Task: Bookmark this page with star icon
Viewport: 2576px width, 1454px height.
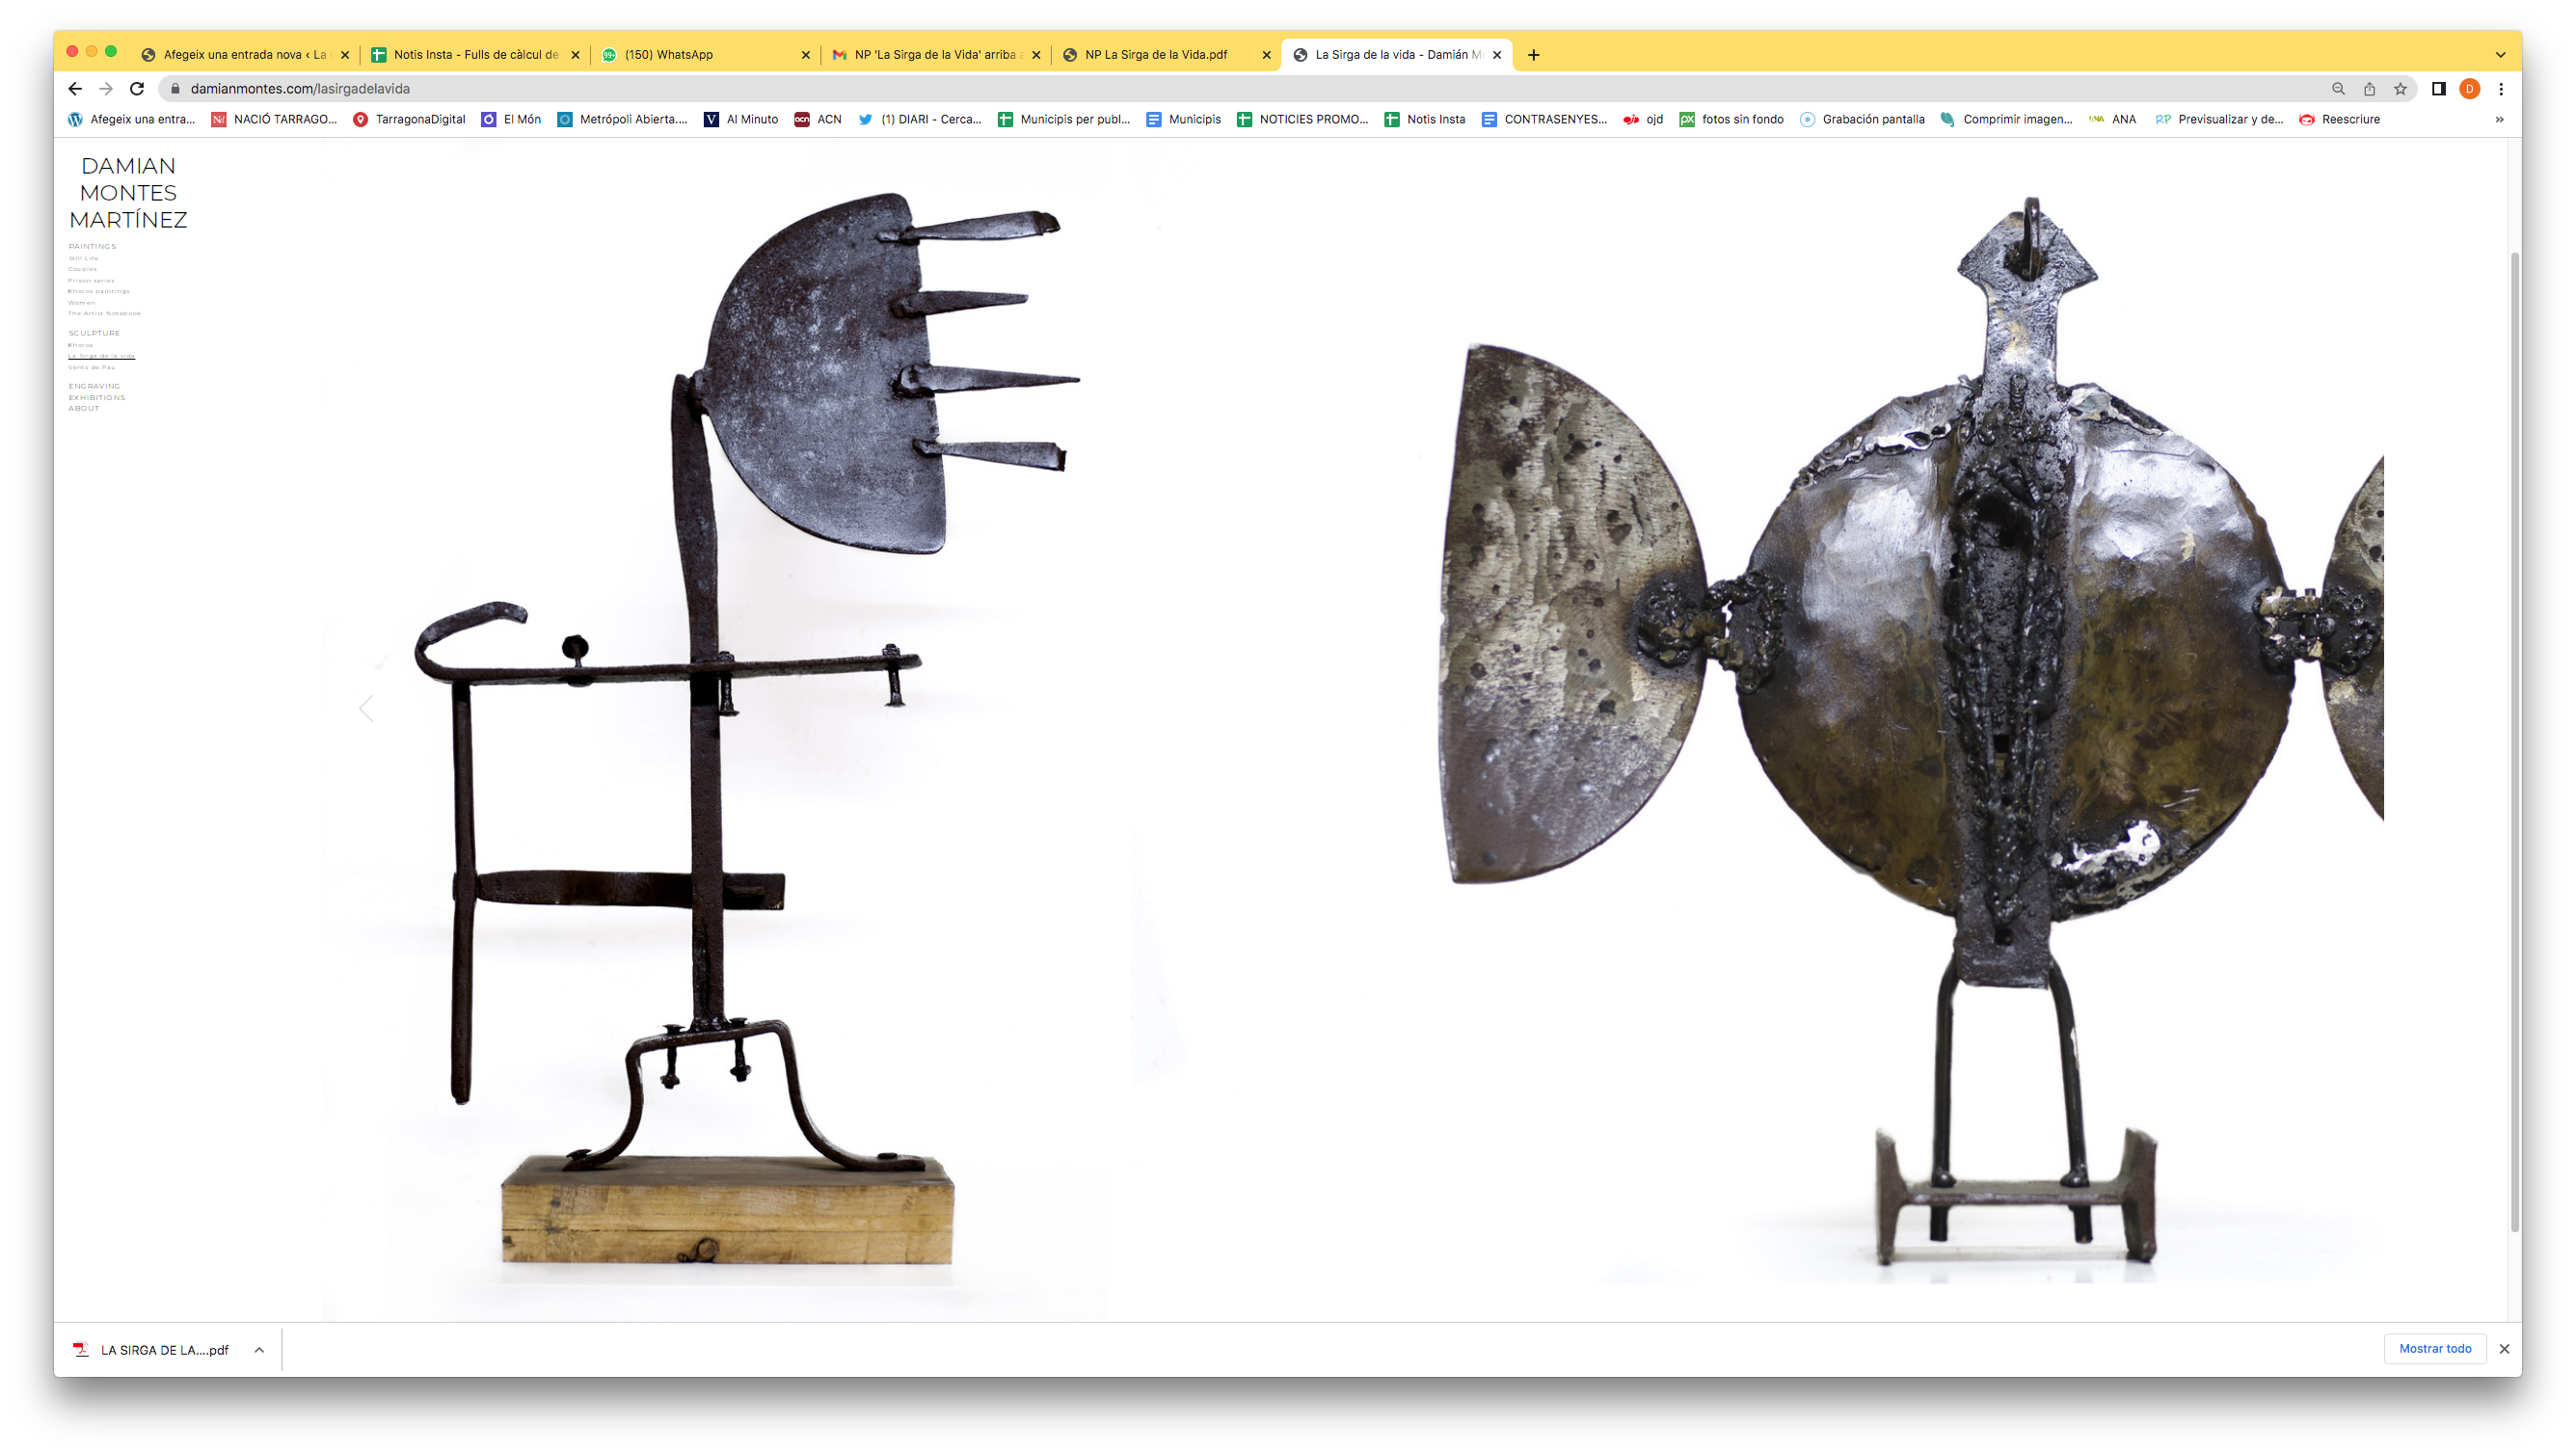Action: click(x=2400, y=89)
